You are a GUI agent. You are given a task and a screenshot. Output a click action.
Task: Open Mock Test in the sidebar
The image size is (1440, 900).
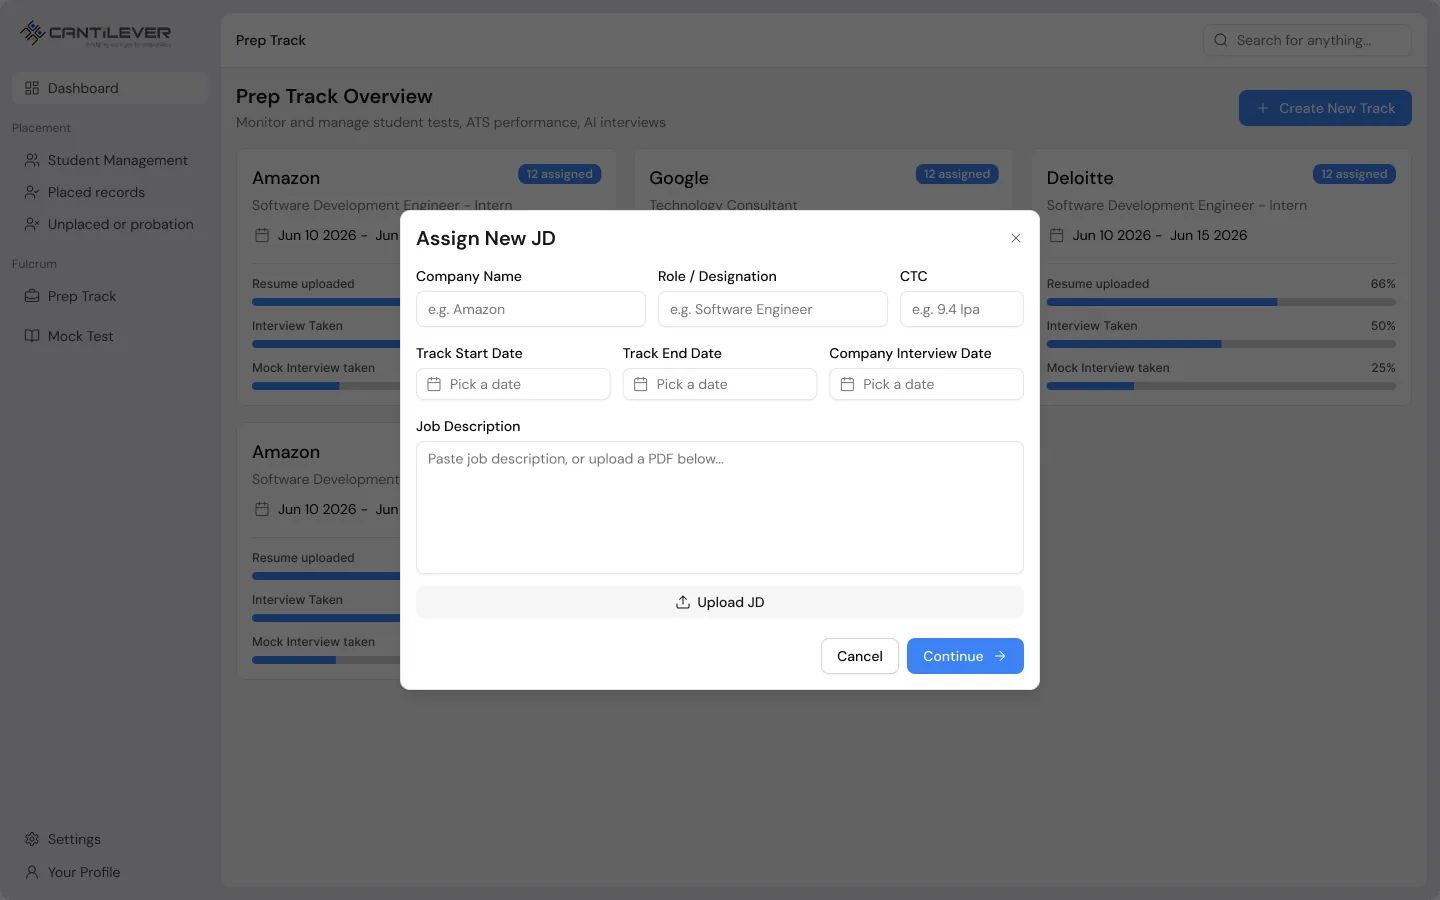click(109, 336)
